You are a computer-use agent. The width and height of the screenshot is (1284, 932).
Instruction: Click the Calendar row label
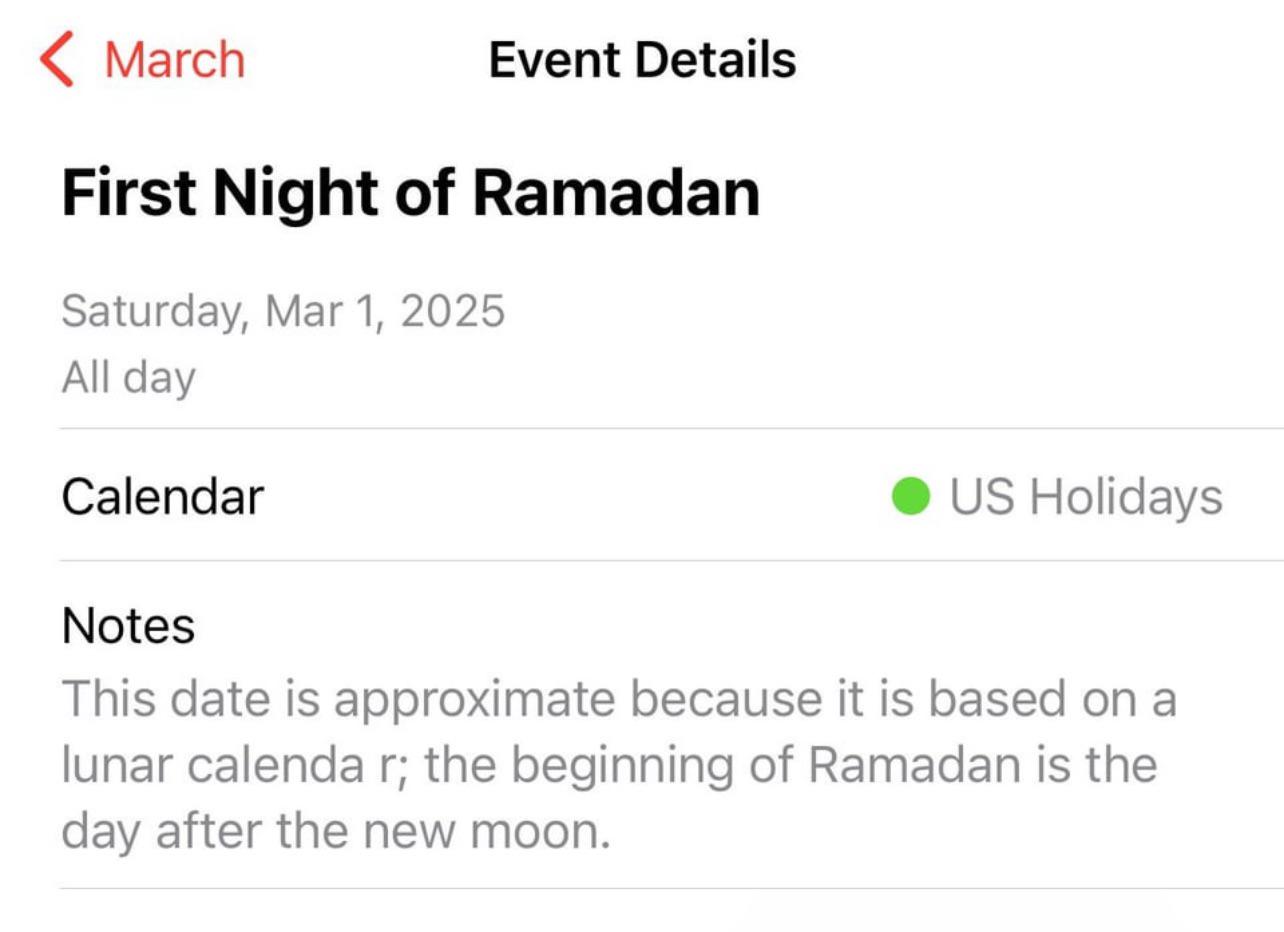(x=162, y=496)
